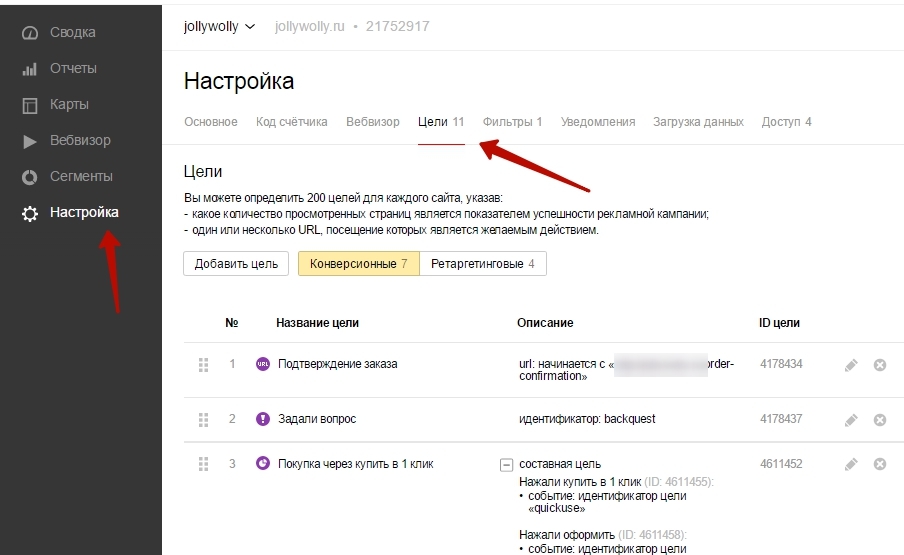This screenshot has height=555, width=904.
Task: Delete the Подтверждение заказа goal
Action: [880, 365]
